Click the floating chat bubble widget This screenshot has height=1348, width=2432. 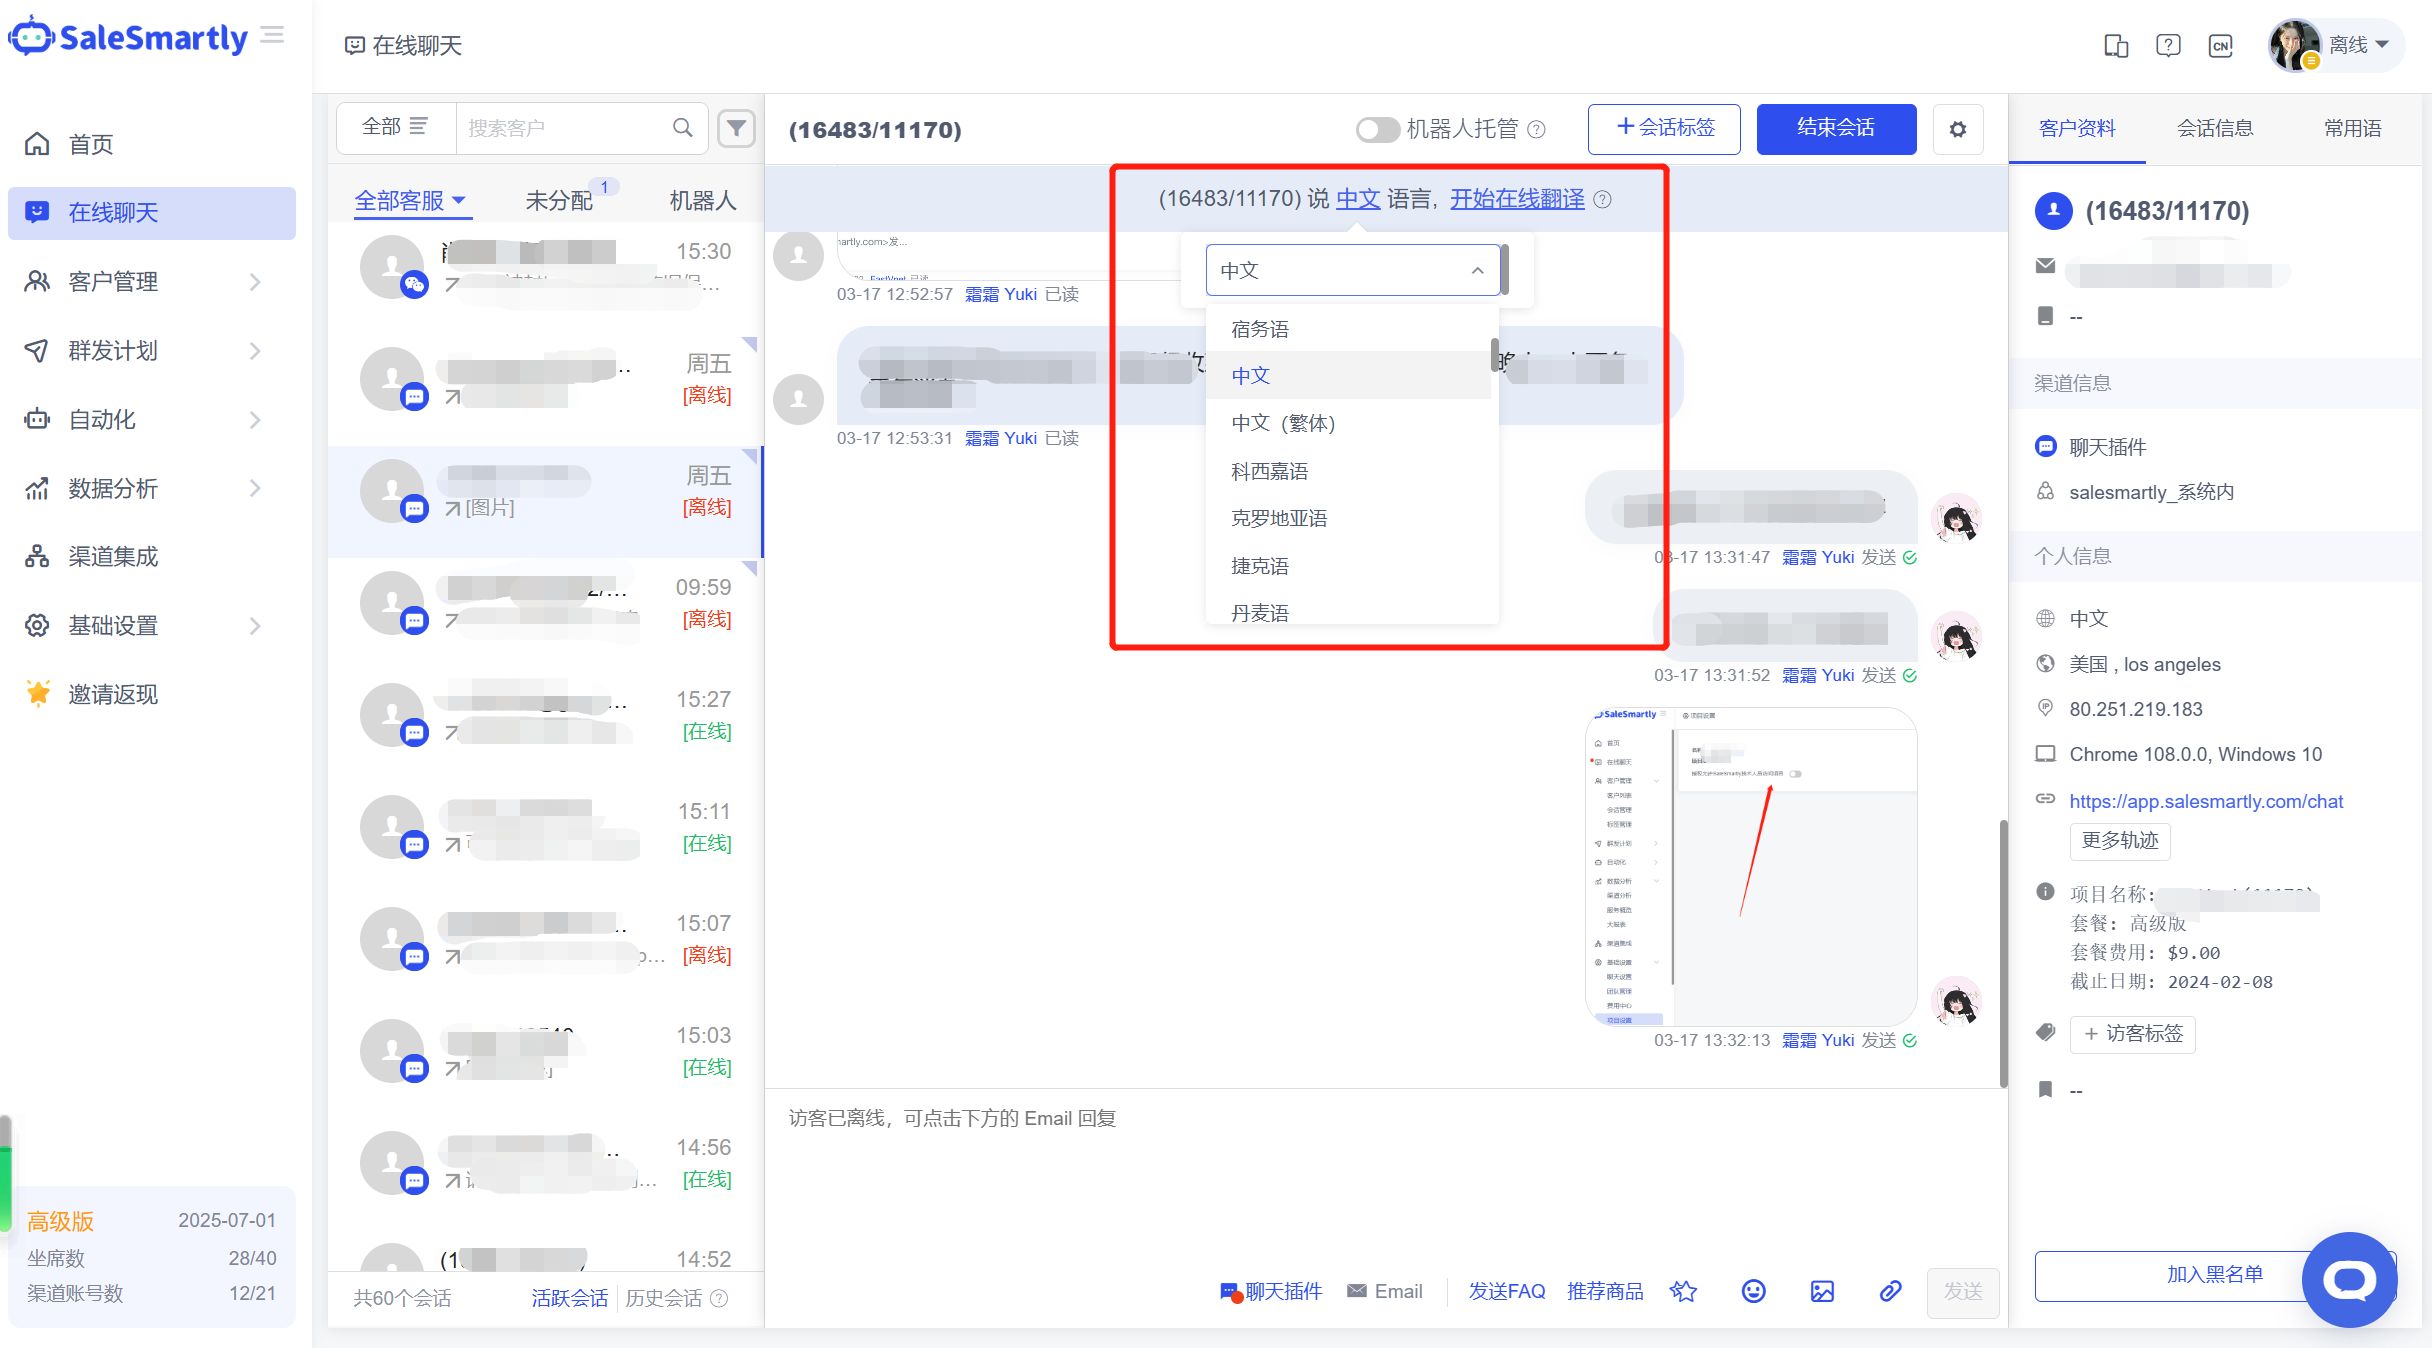(2349, 1279)
